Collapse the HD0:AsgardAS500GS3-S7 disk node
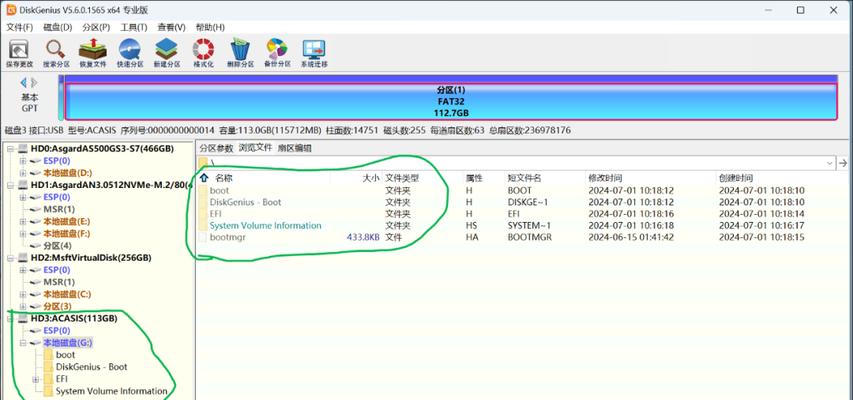Screen dimensions: 853x400 (10, 149)
